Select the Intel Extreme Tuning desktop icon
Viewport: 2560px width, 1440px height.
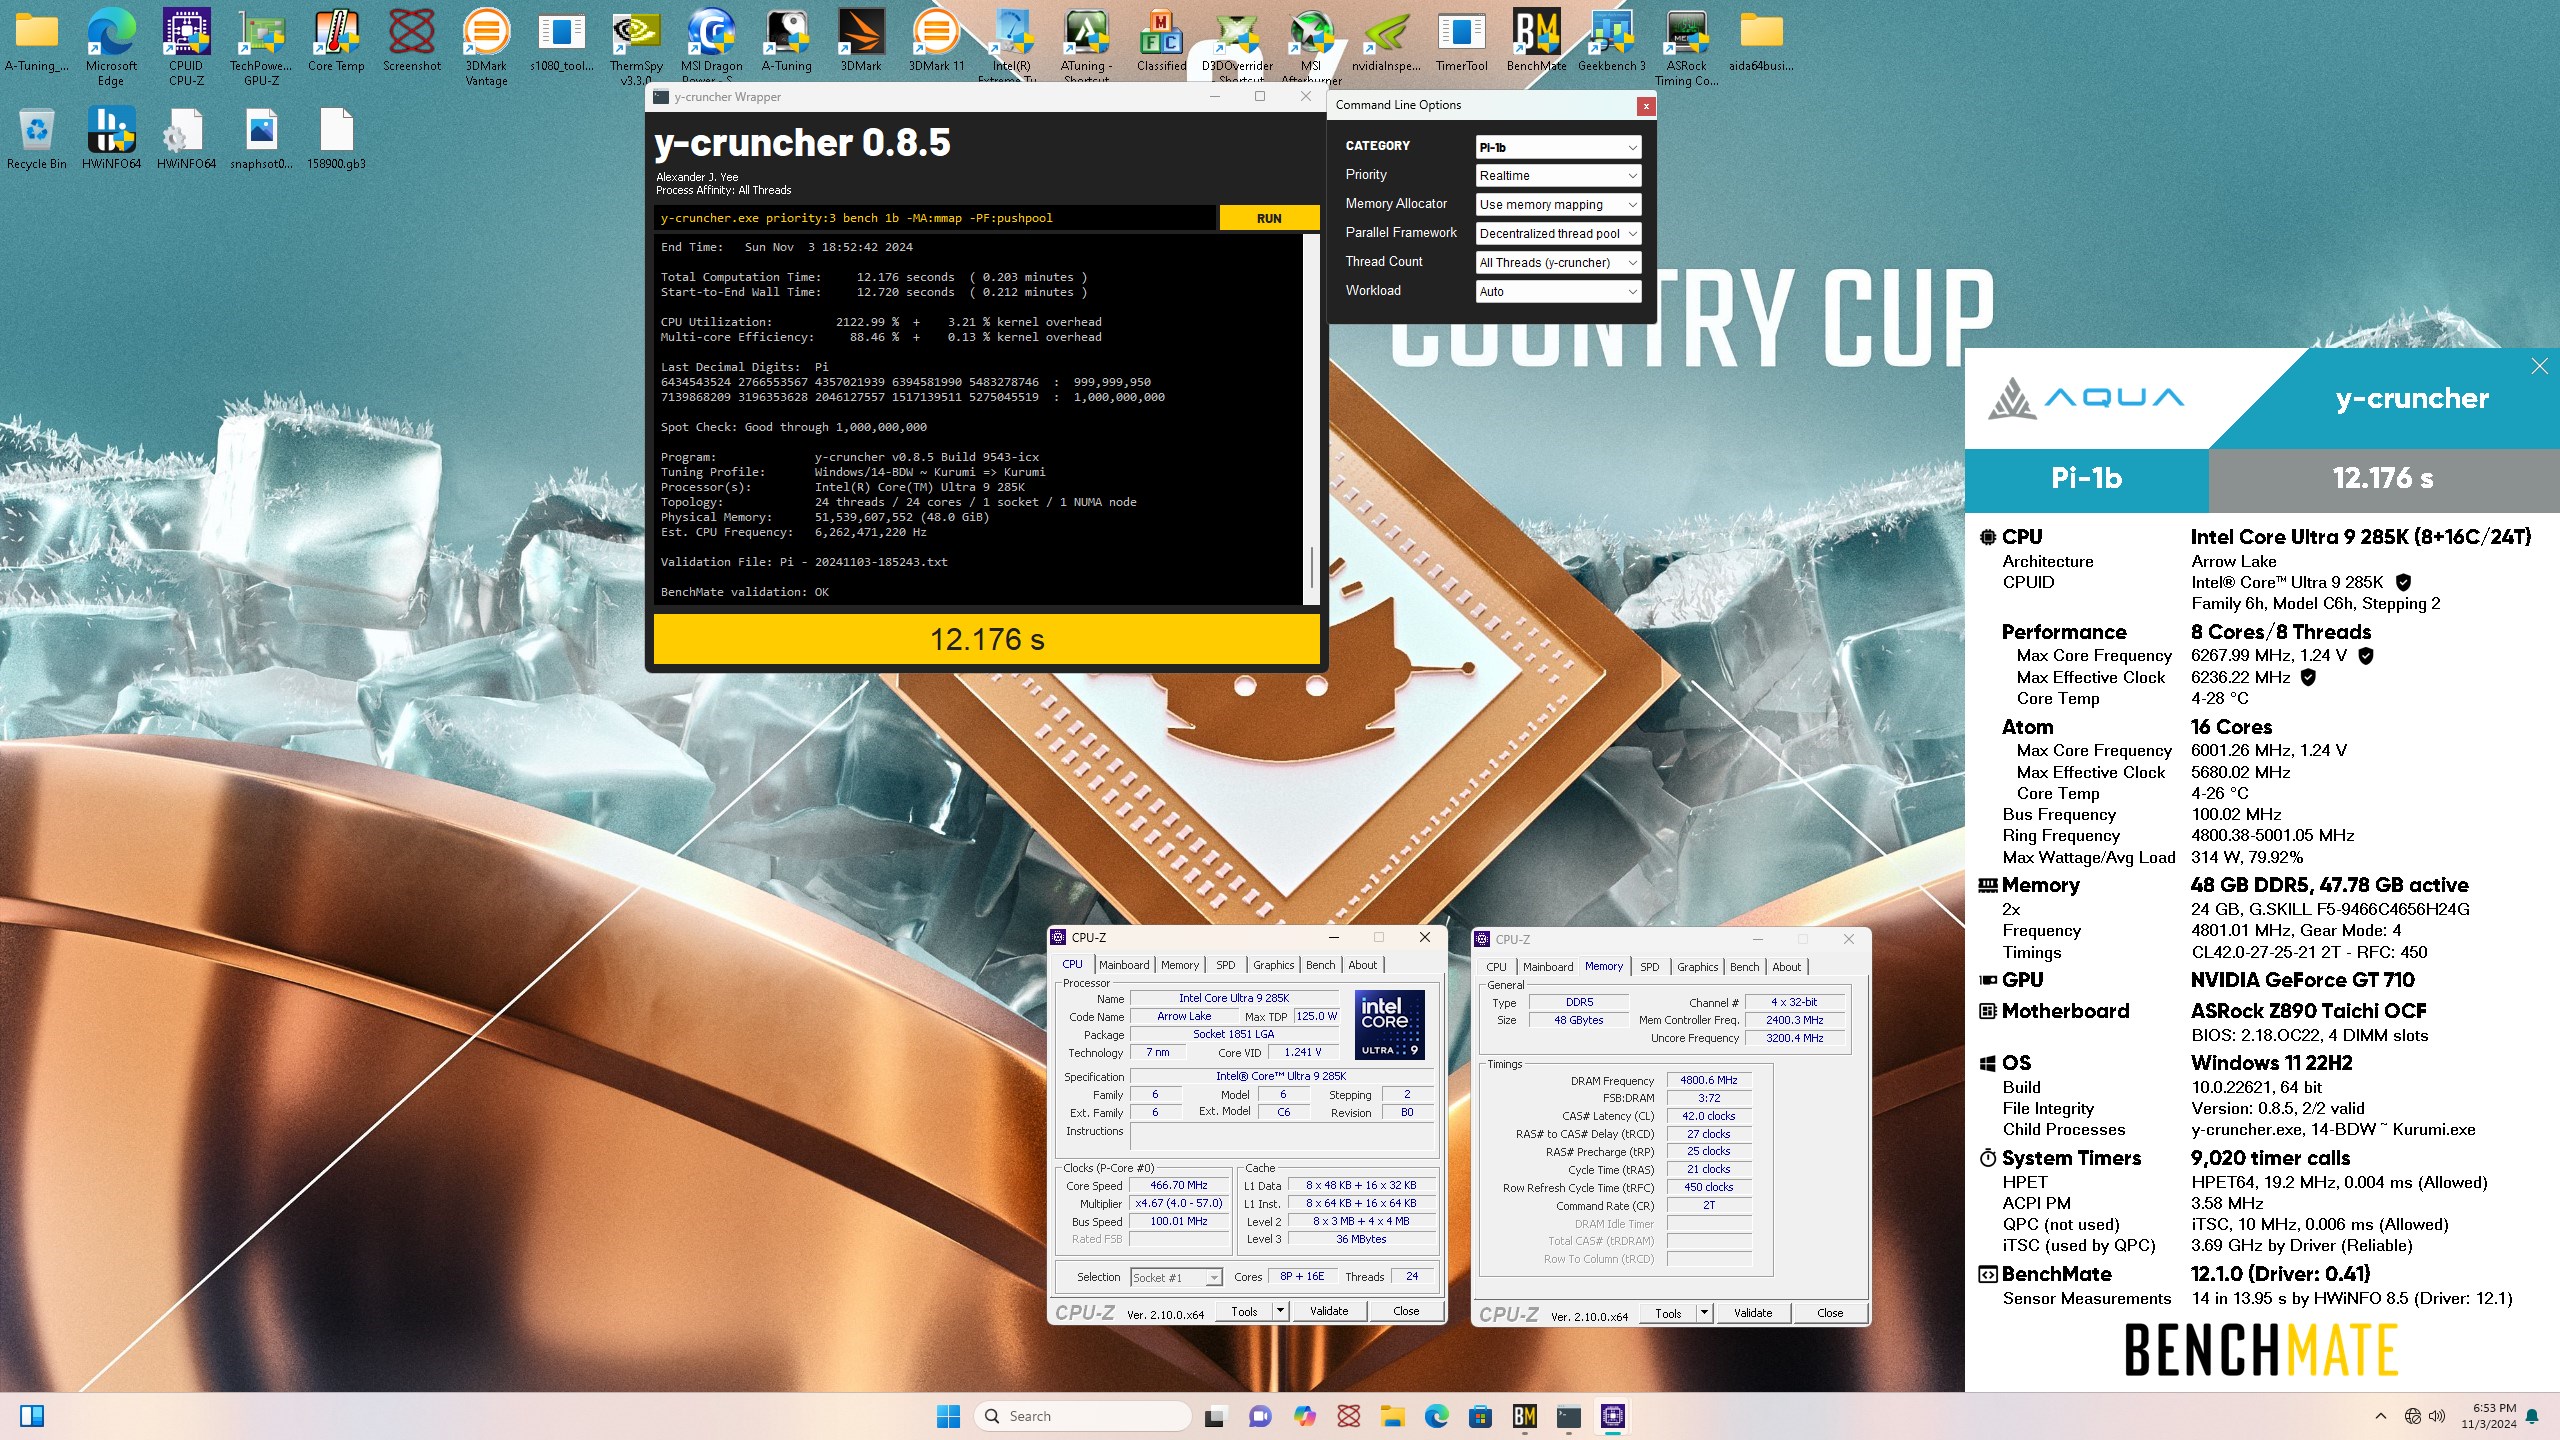[1011, 46]
